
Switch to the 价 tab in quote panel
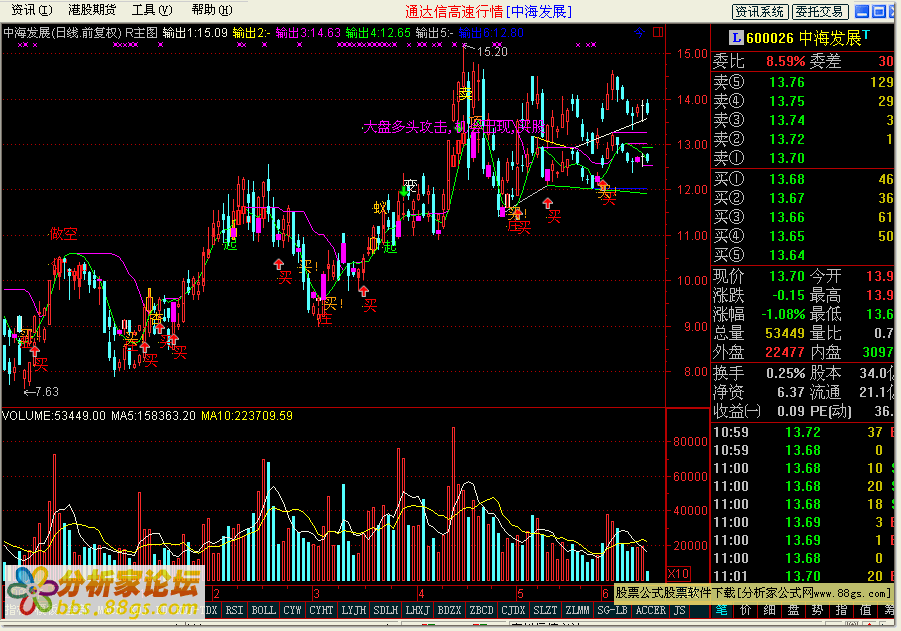click(746, 610)
